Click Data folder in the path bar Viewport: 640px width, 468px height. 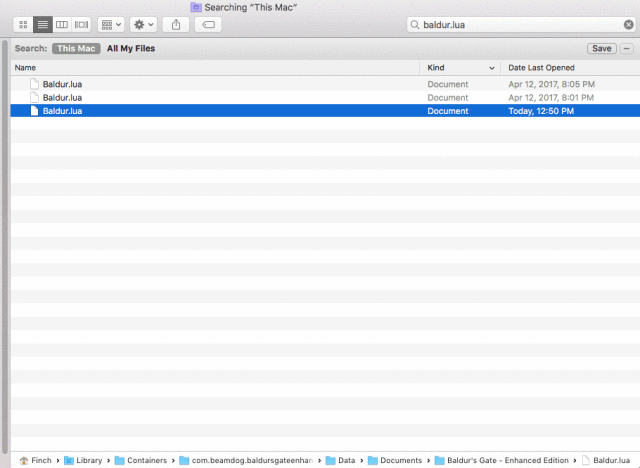[340, 460]
